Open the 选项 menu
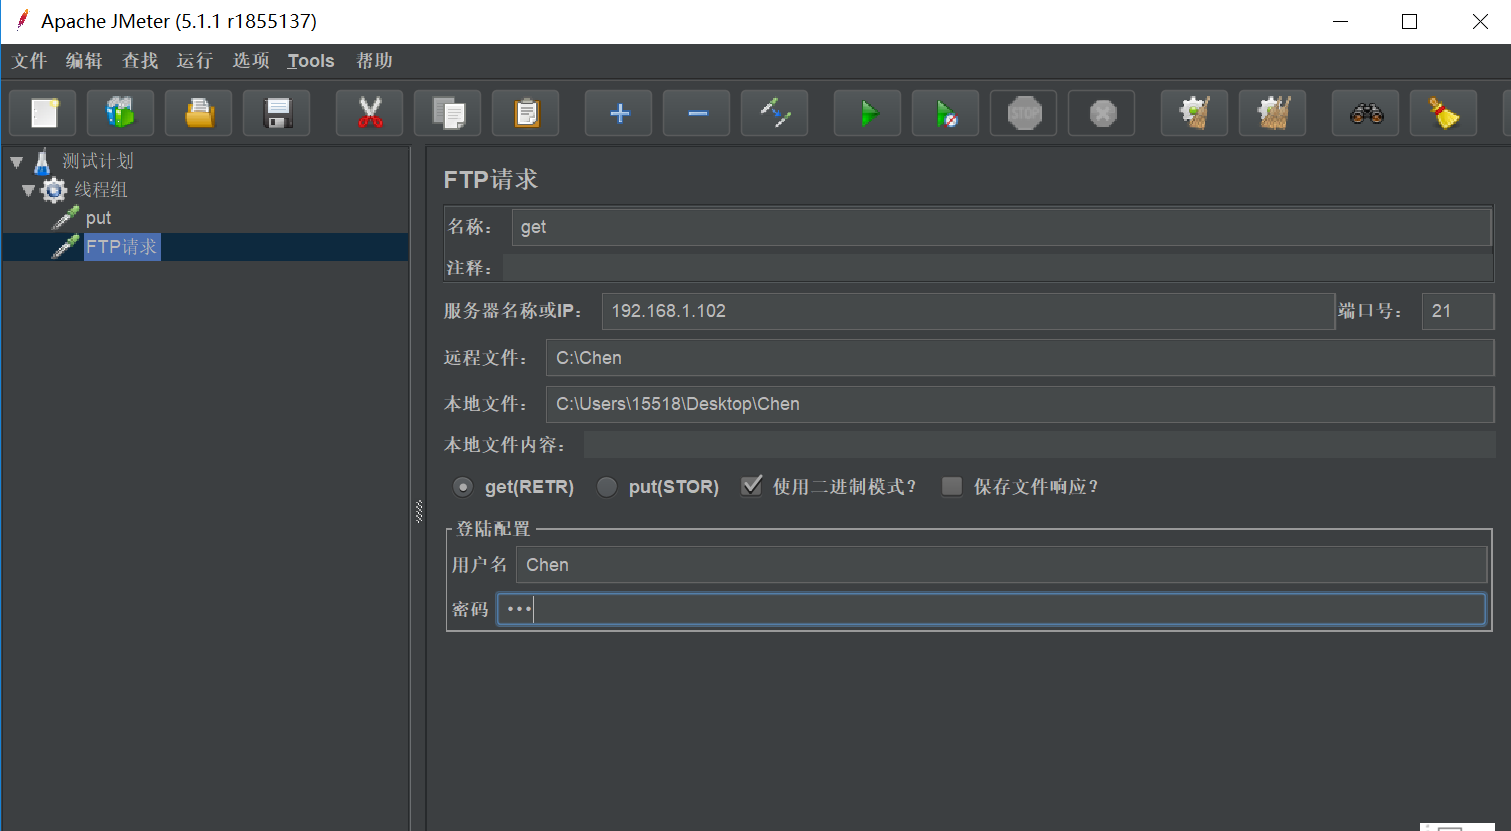The height and width of the screenshot is (831, 1511). (x=251, y=61)
